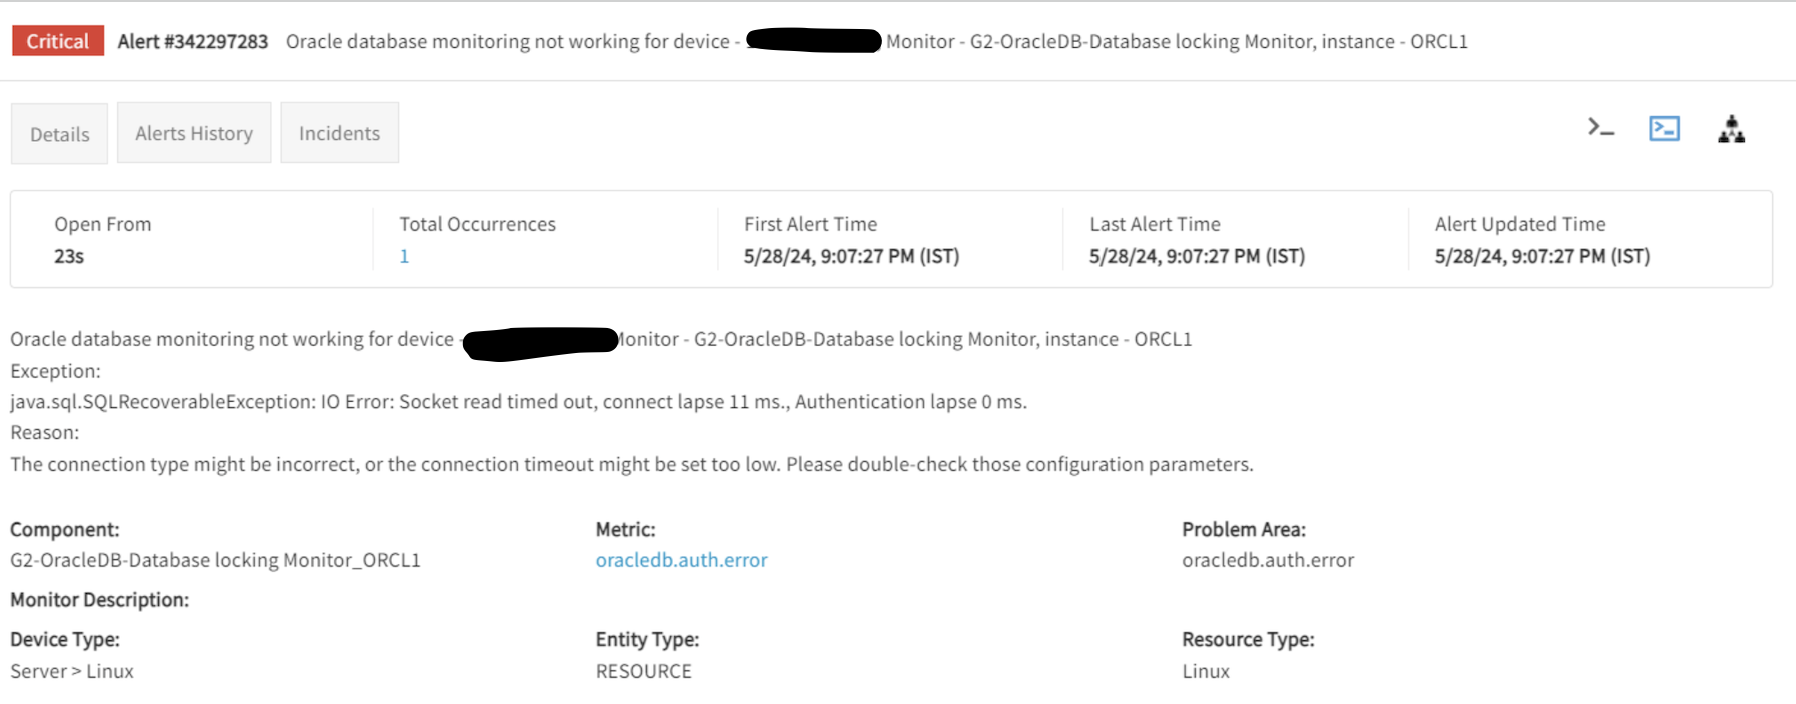Click the people hierarchy escalation icon

click(1731, 129)
